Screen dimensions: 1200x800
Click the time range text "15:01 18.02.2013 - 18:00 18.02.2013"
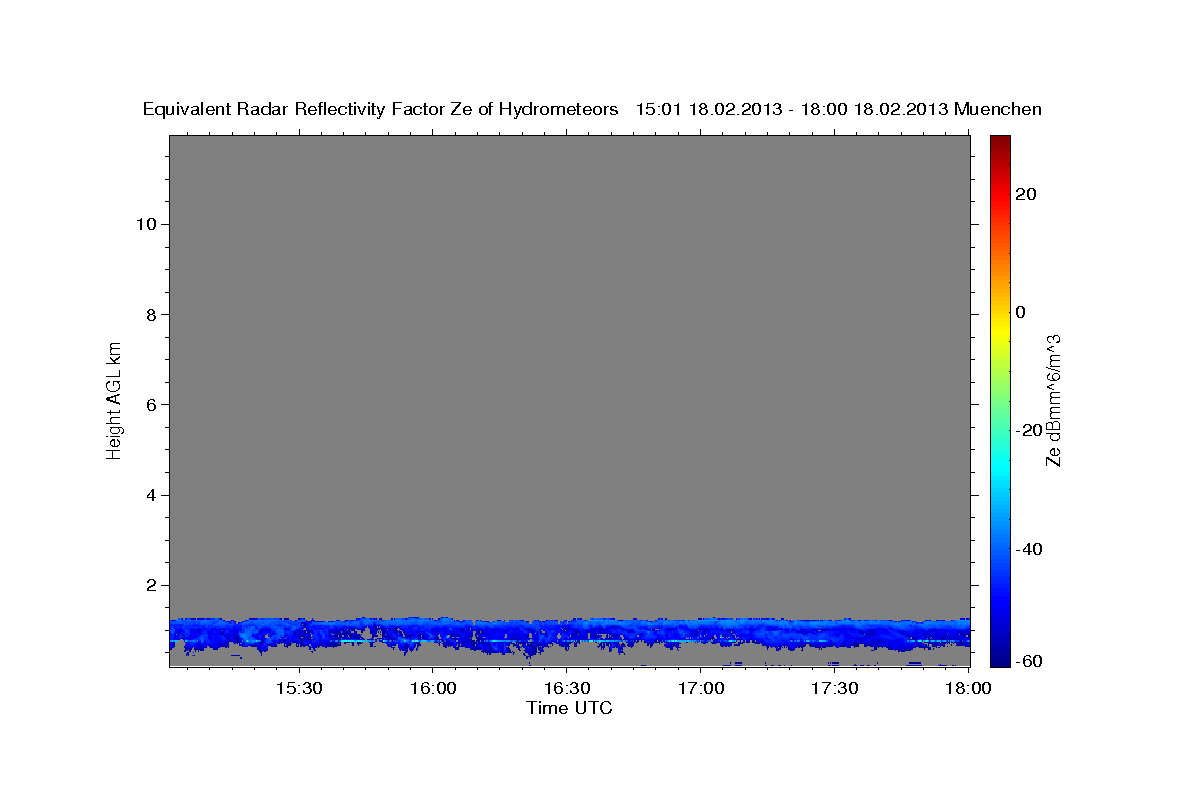tap(792, 109)
